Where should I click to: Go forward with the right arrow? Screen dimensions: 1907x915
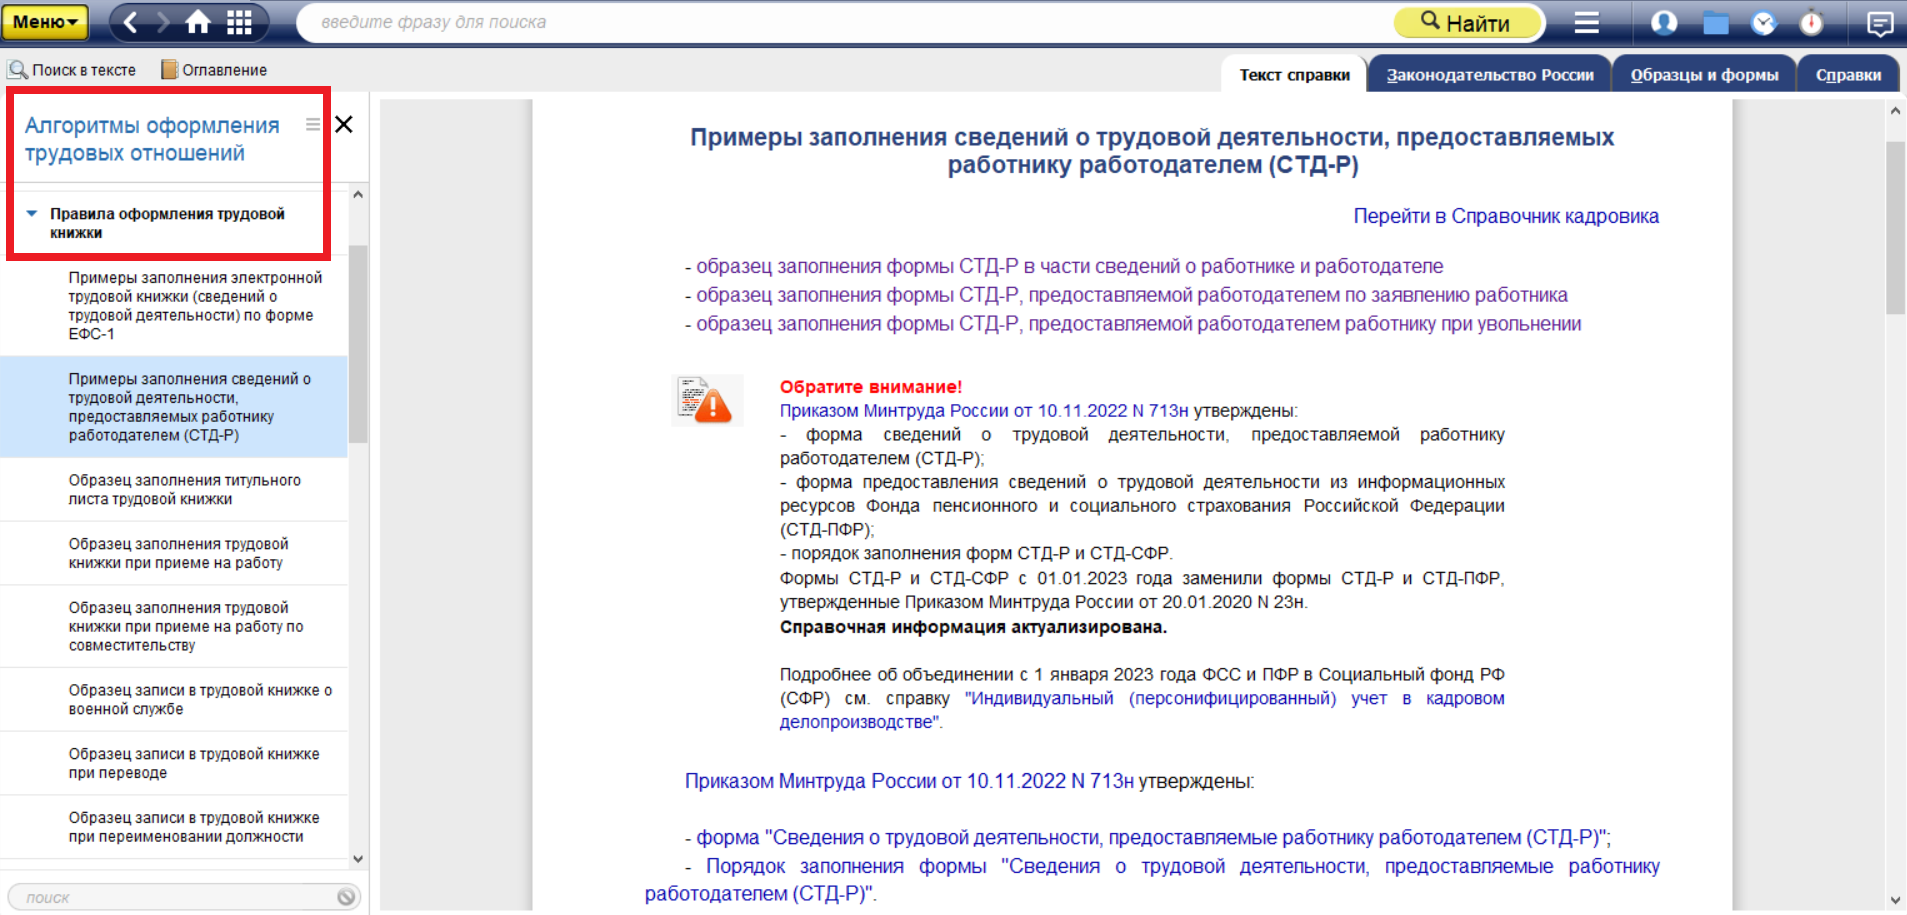point(163,22)
